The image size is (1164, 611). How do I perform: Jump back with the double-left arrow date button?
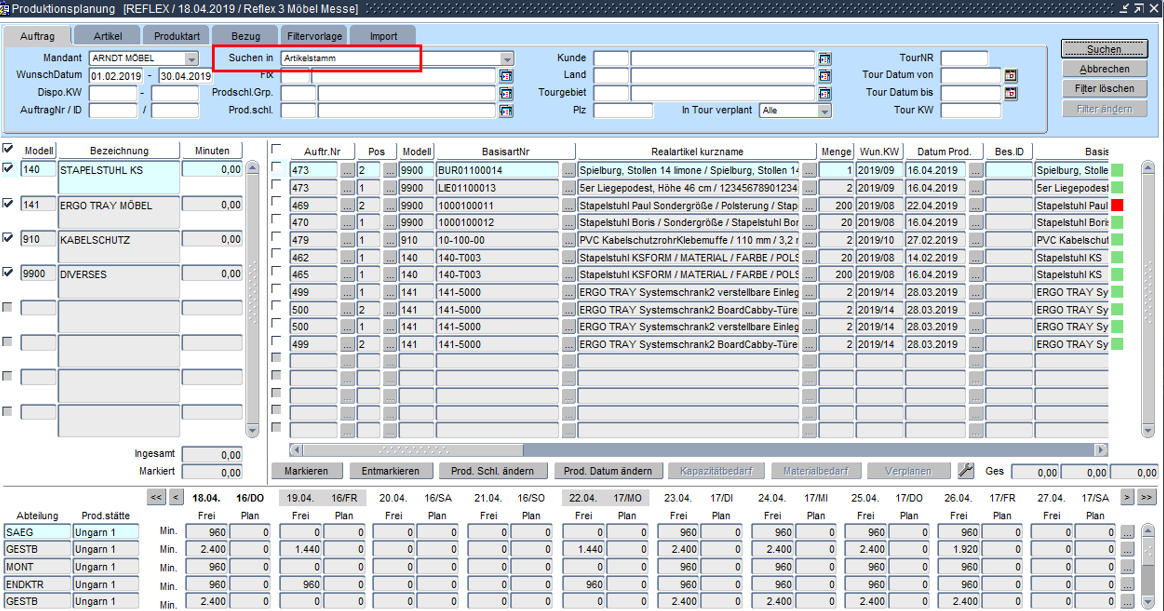click(x=156, y=497)
